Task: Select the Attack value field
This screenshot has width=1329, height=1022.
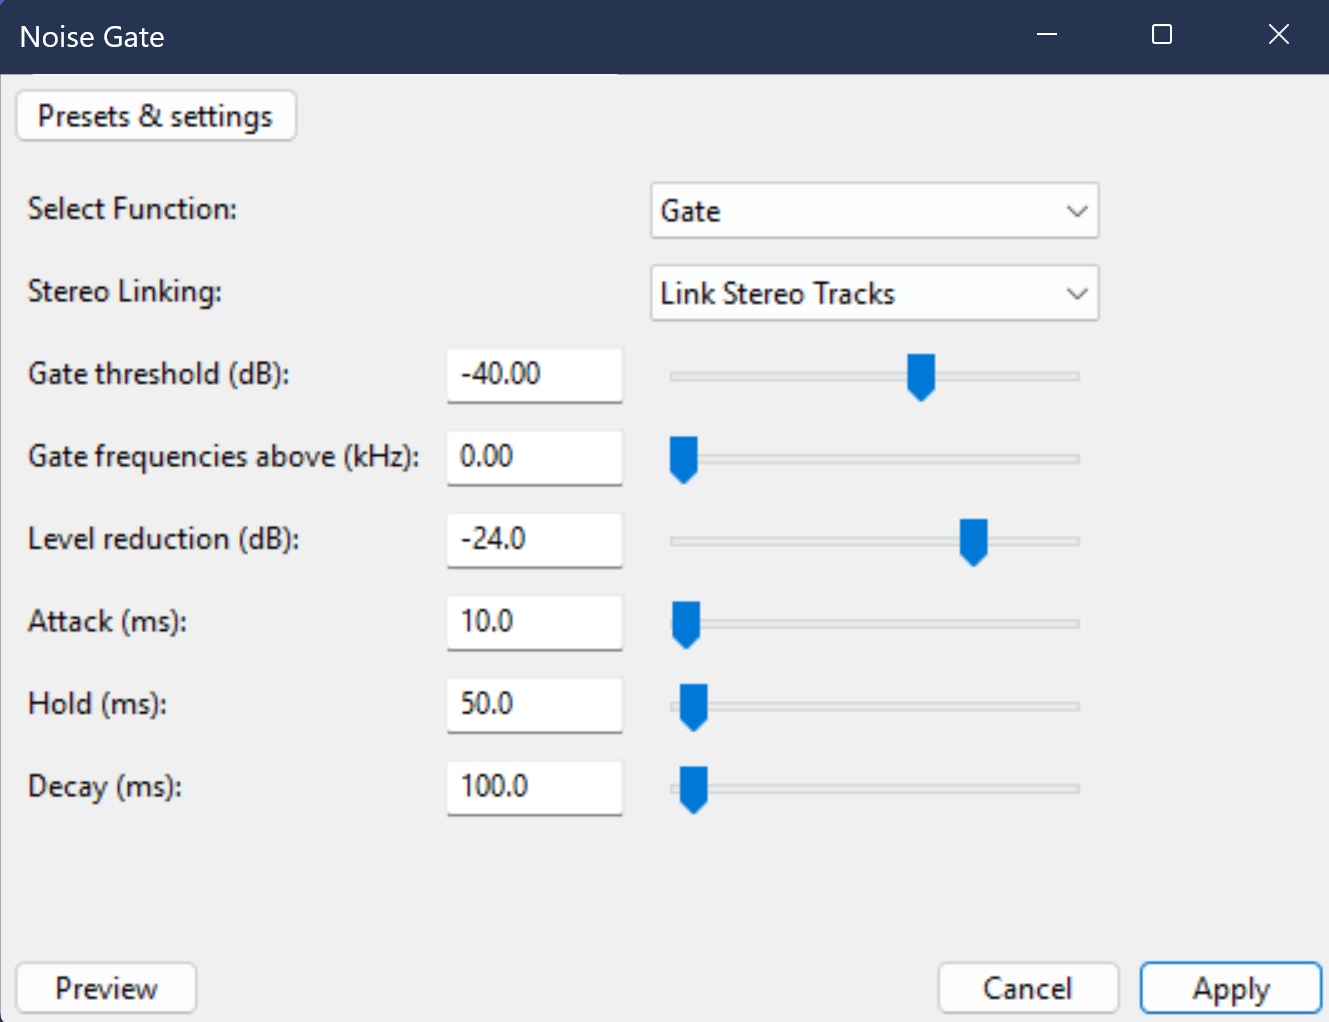Action: coord(534,622)
